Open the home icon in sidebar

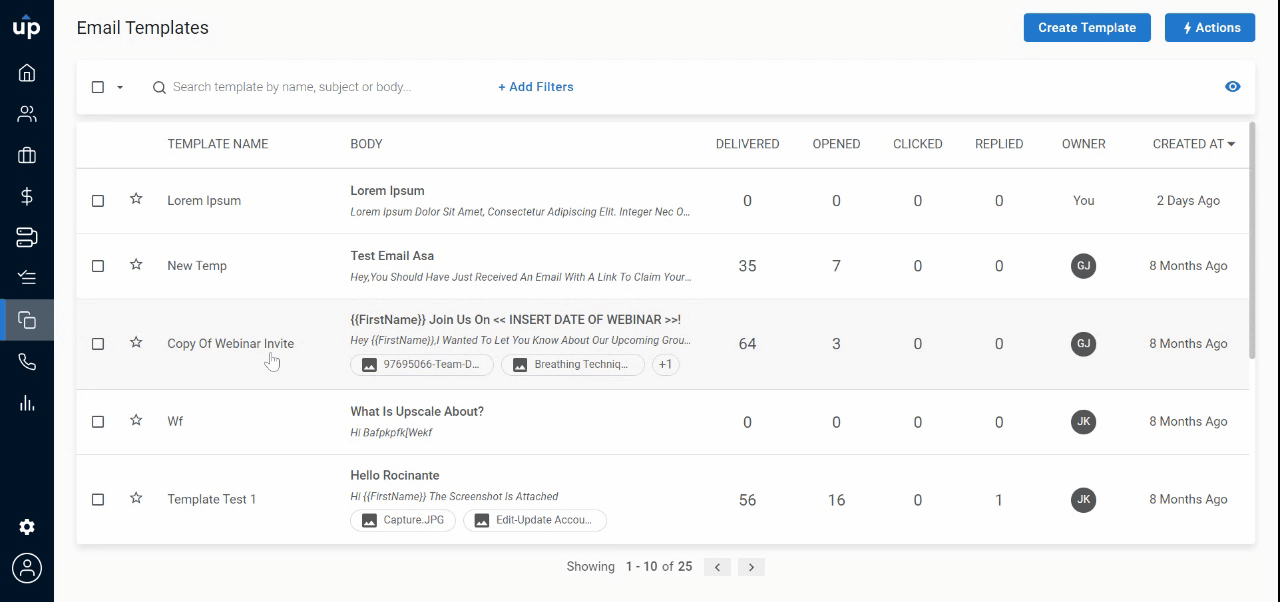(27, 73)
